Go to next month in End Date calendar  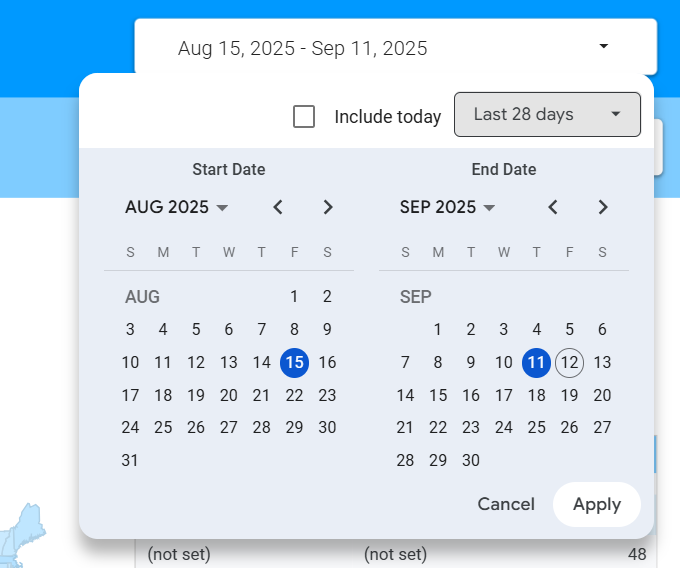pyautogui.click(x=602, y=208)
